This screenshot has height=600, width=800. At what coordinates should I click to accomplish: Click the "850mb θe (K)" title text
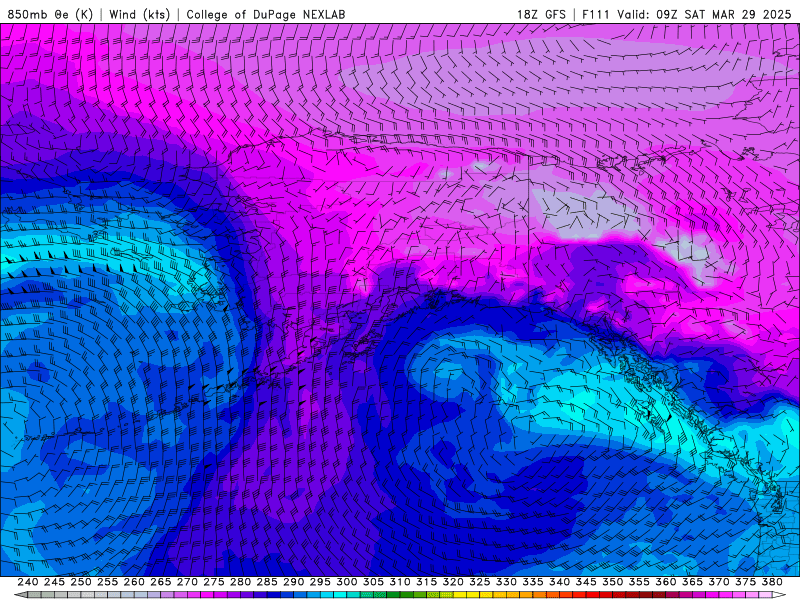(50, 14)
